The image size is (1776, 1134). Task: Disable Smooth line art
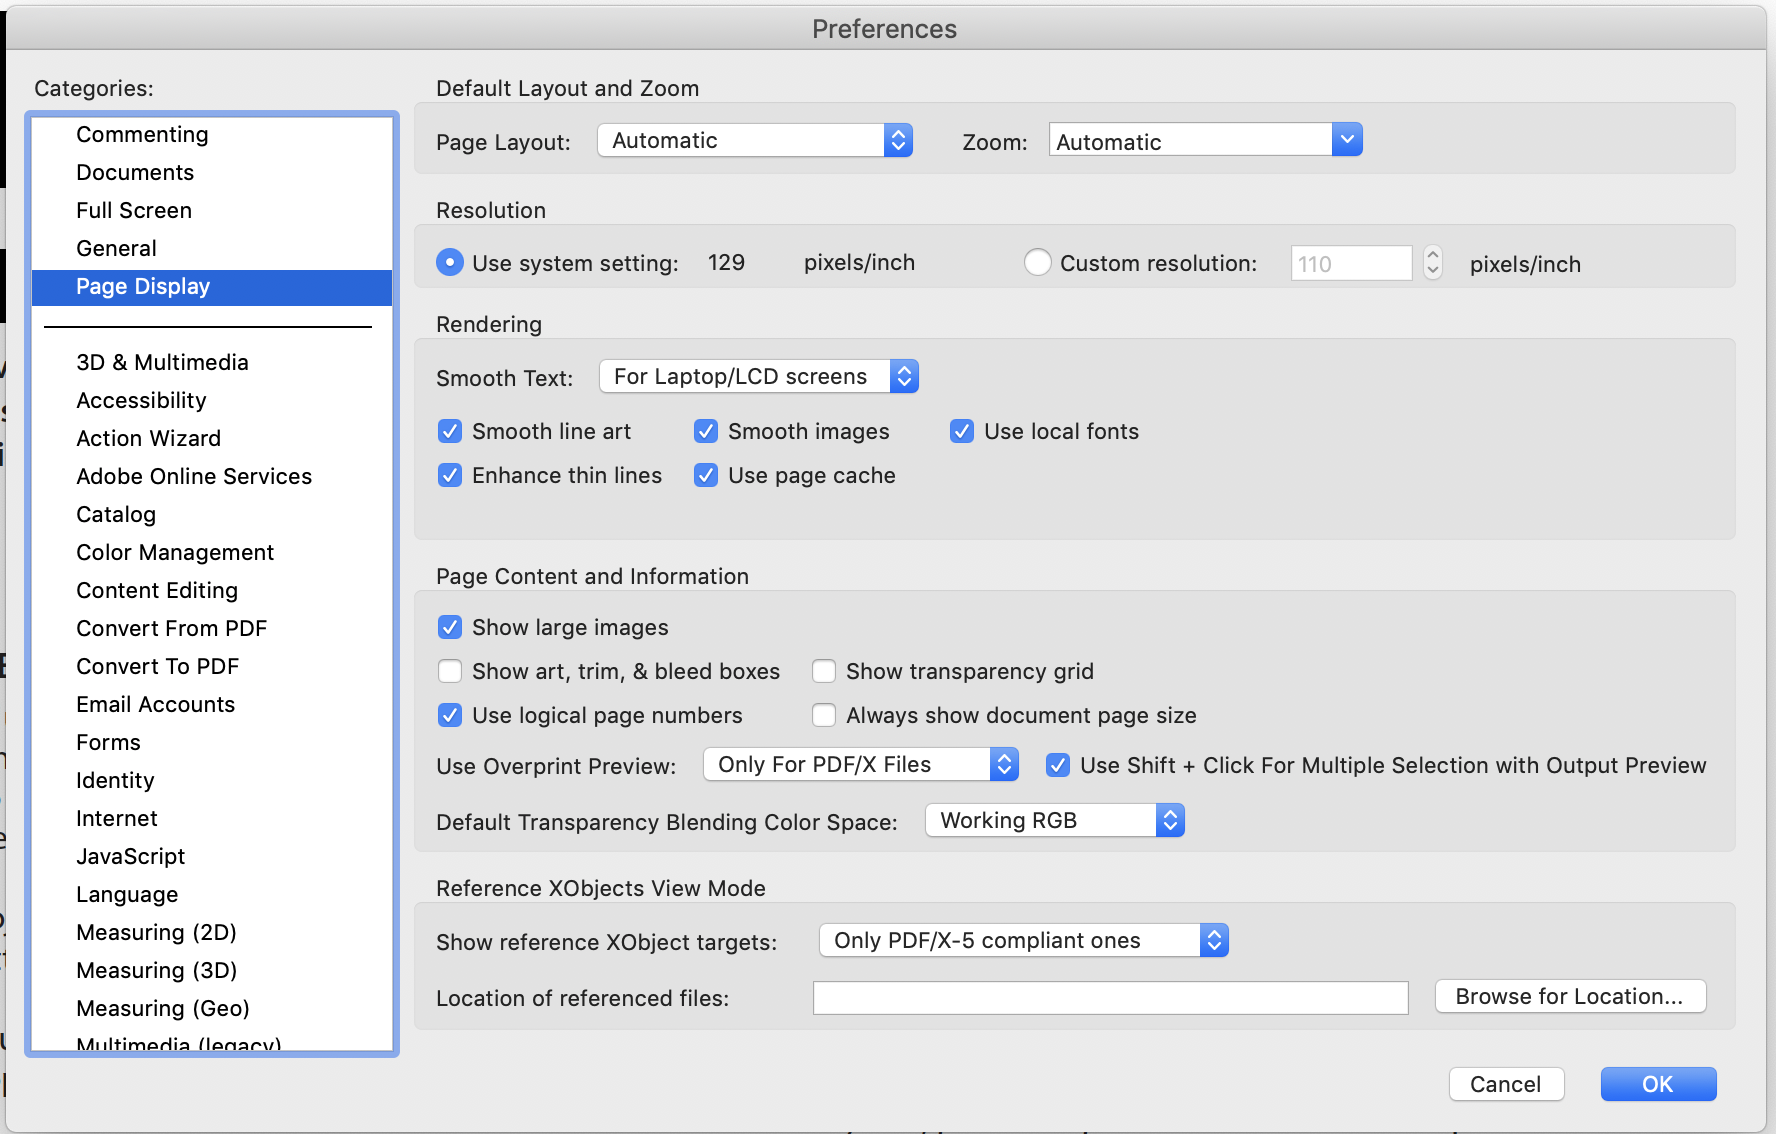click(450, 431)
